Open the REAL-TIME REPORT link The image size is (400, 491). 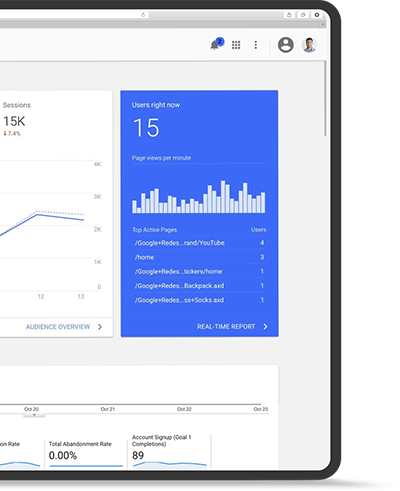coord(226,326)
